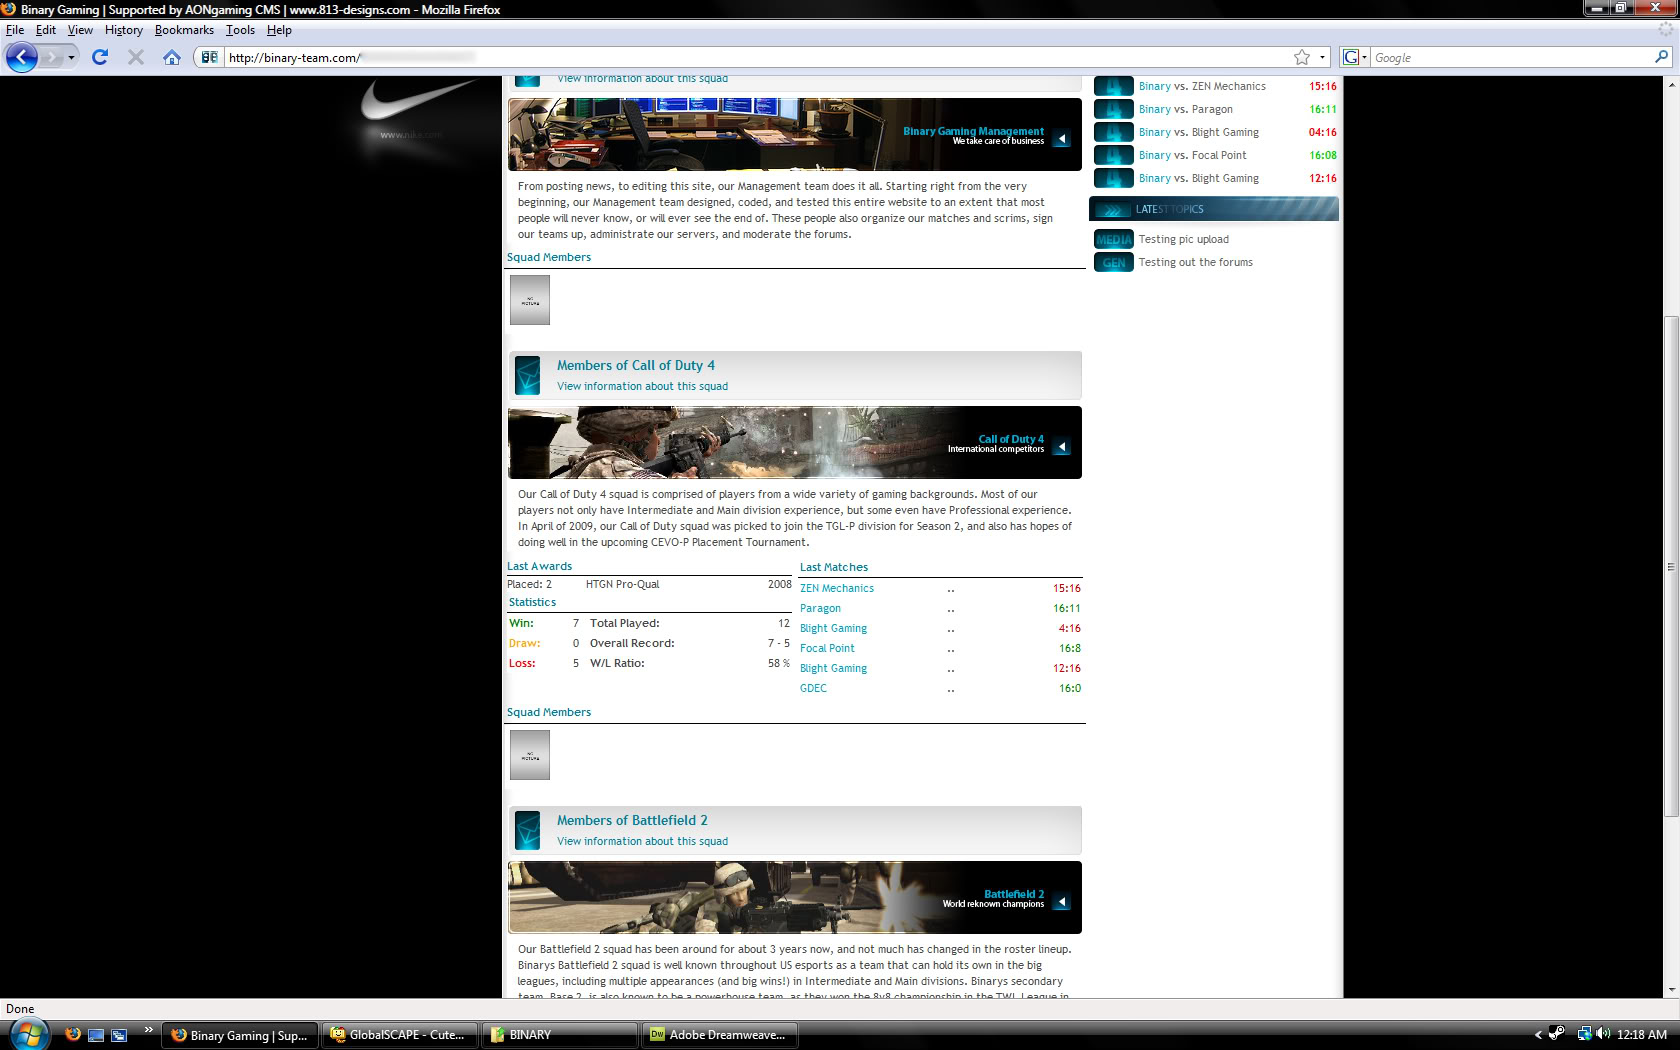Click the 12:18 AM taskbar clock
Image resolution: width=1680 pixels, height=1050 pixels.
(x=1642, y=1035)
